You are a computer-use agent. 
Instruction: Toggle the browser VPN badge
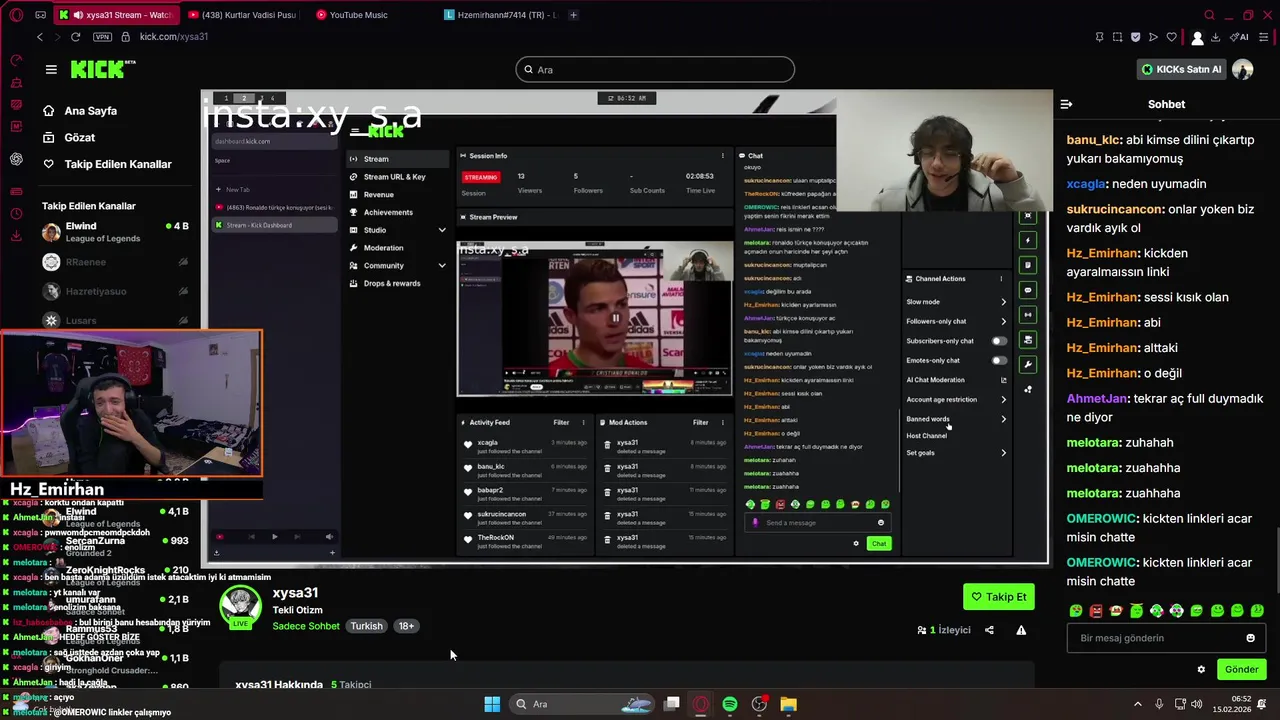102,37
